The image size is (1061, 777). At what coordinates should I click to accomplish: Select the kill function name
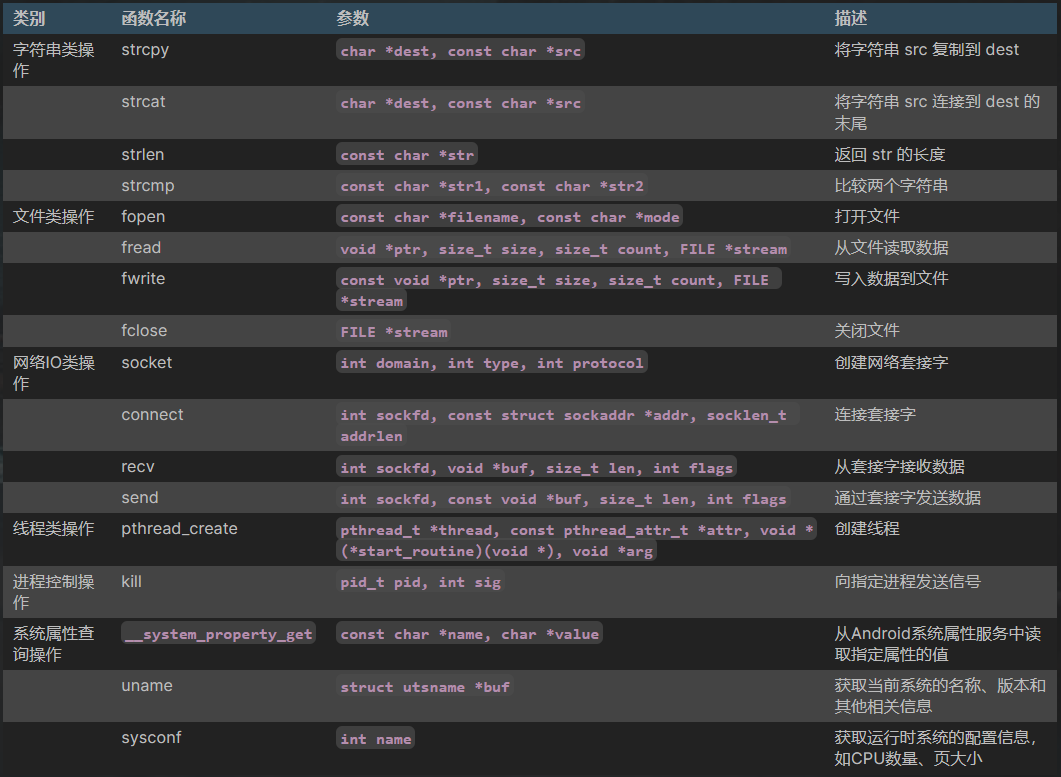pos(131,581)
